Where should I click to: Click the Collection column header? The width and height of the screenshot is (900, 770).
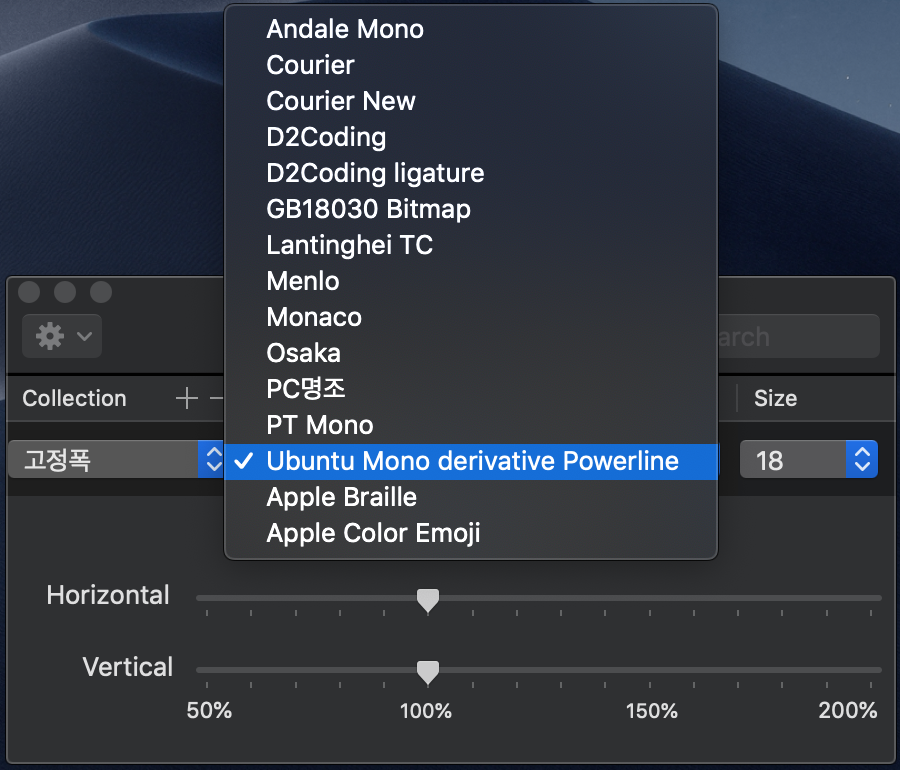74,398
